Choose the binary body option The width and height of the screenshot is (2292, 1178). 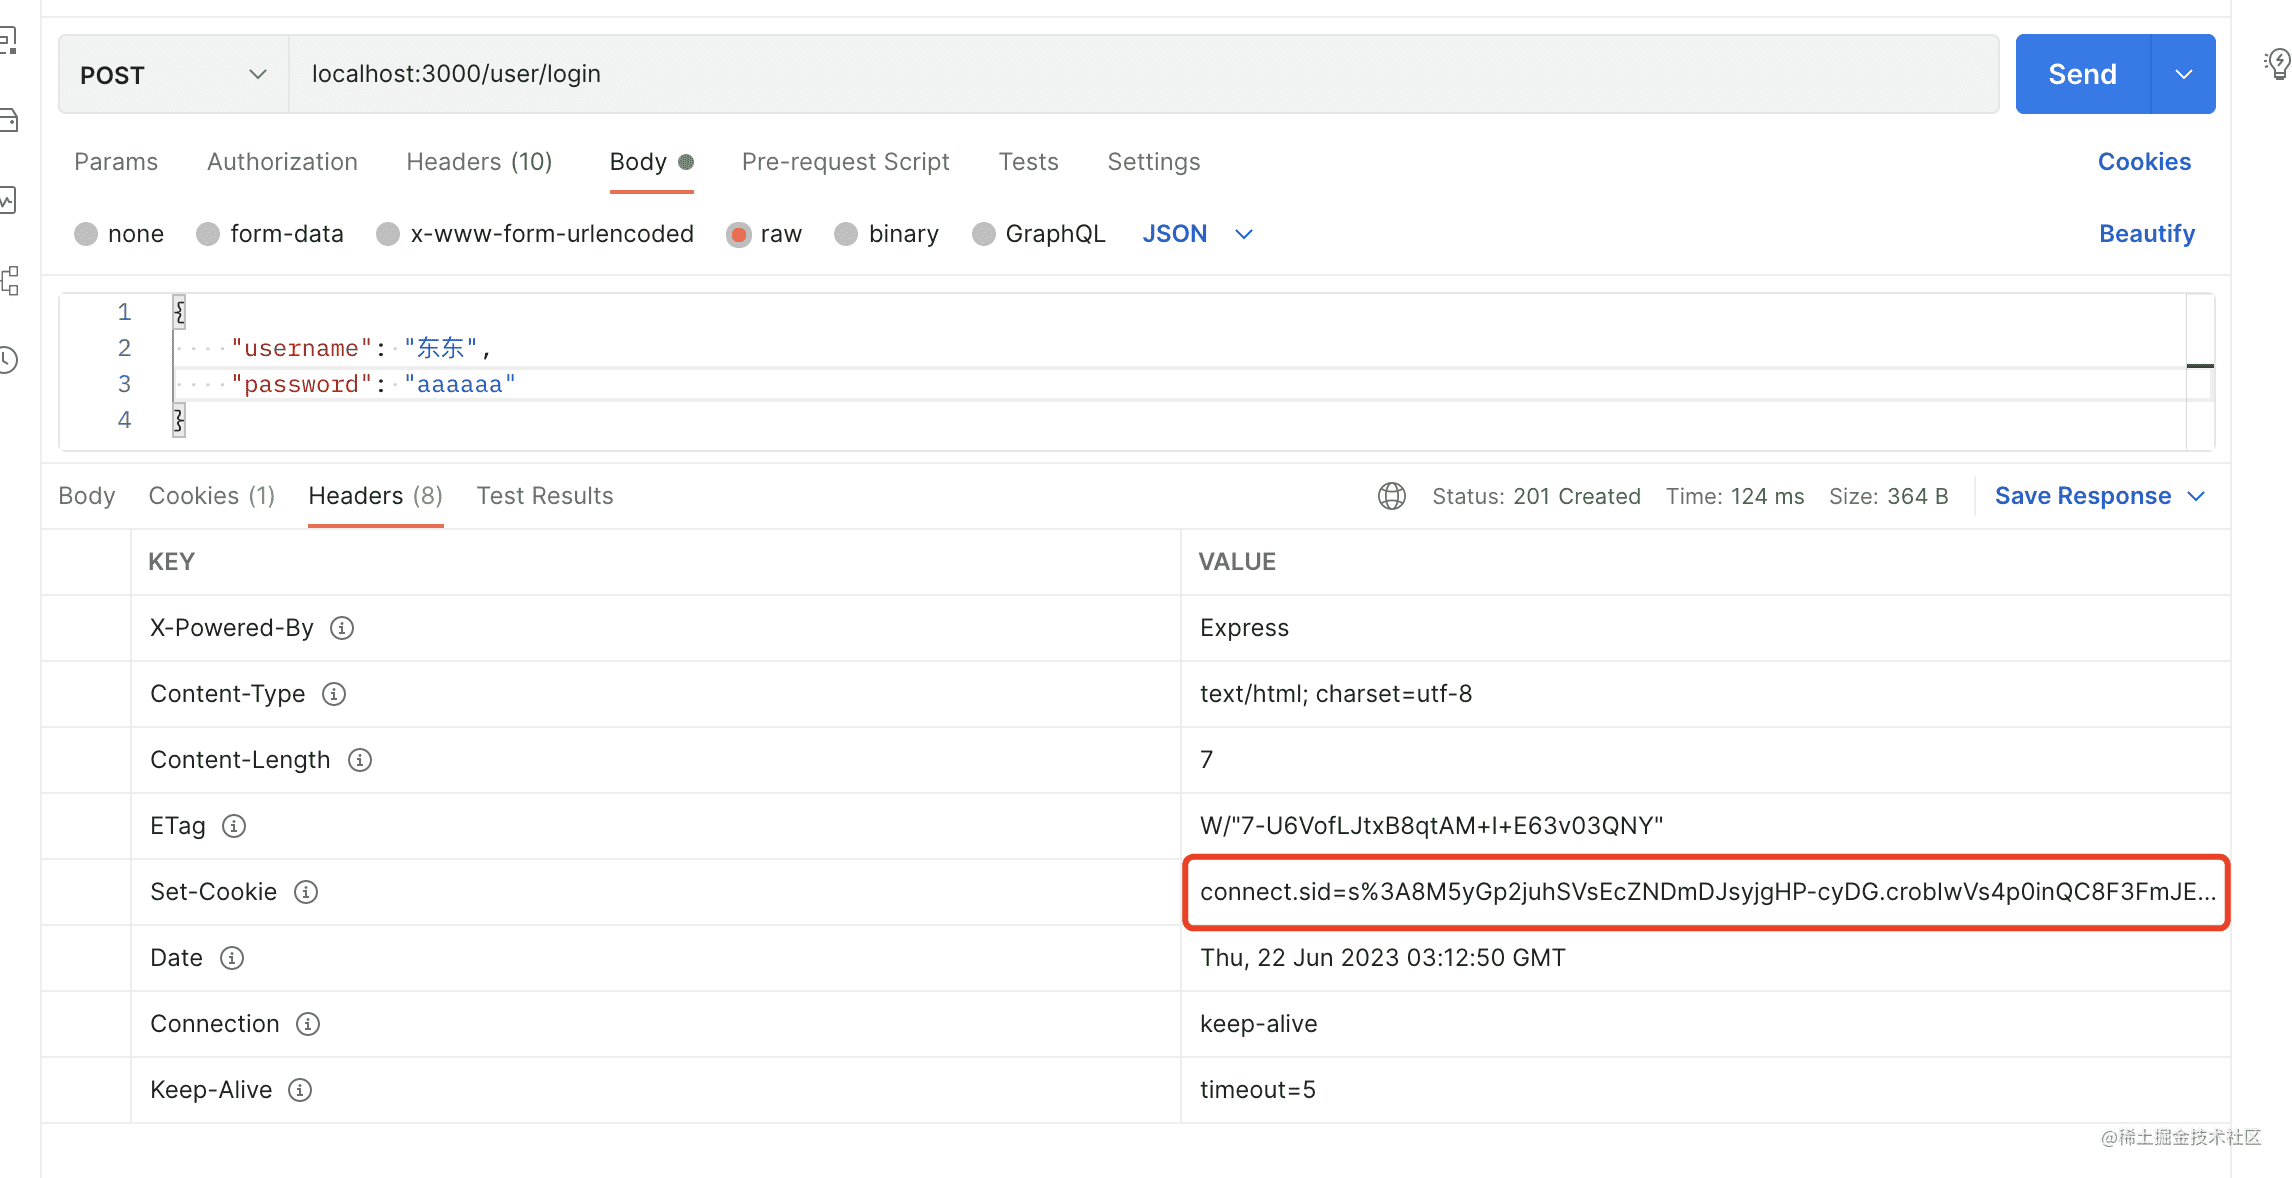[846, 234]
